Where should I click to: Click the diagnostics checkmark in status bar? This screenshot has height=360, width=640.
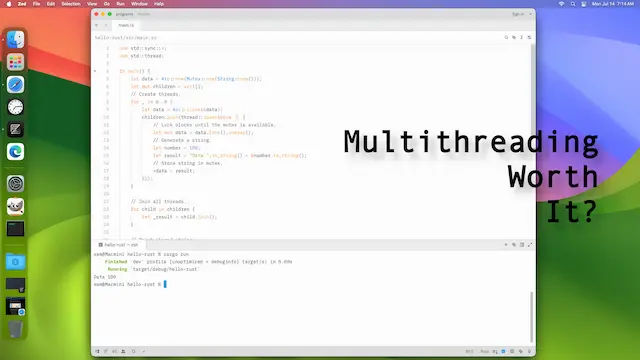(x=144, y=351)
